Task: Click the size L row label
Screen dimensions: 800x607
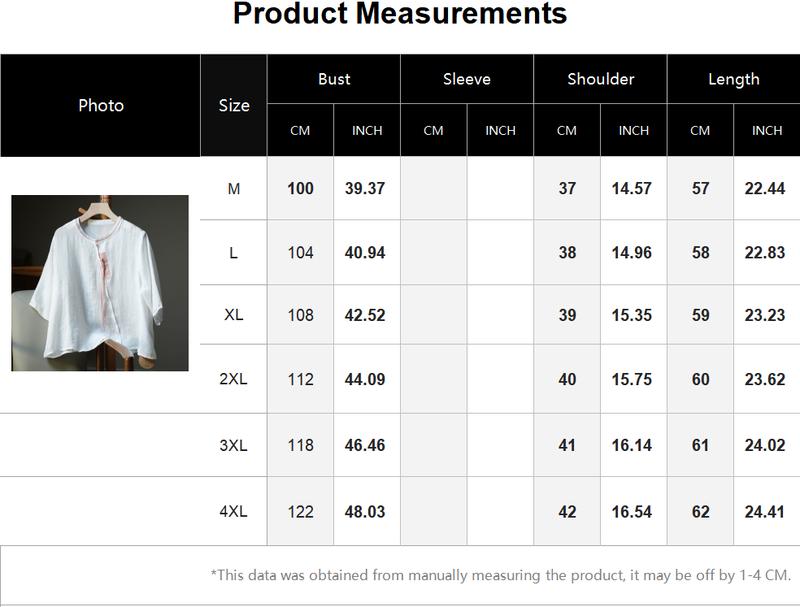Action: pos(234,253)
